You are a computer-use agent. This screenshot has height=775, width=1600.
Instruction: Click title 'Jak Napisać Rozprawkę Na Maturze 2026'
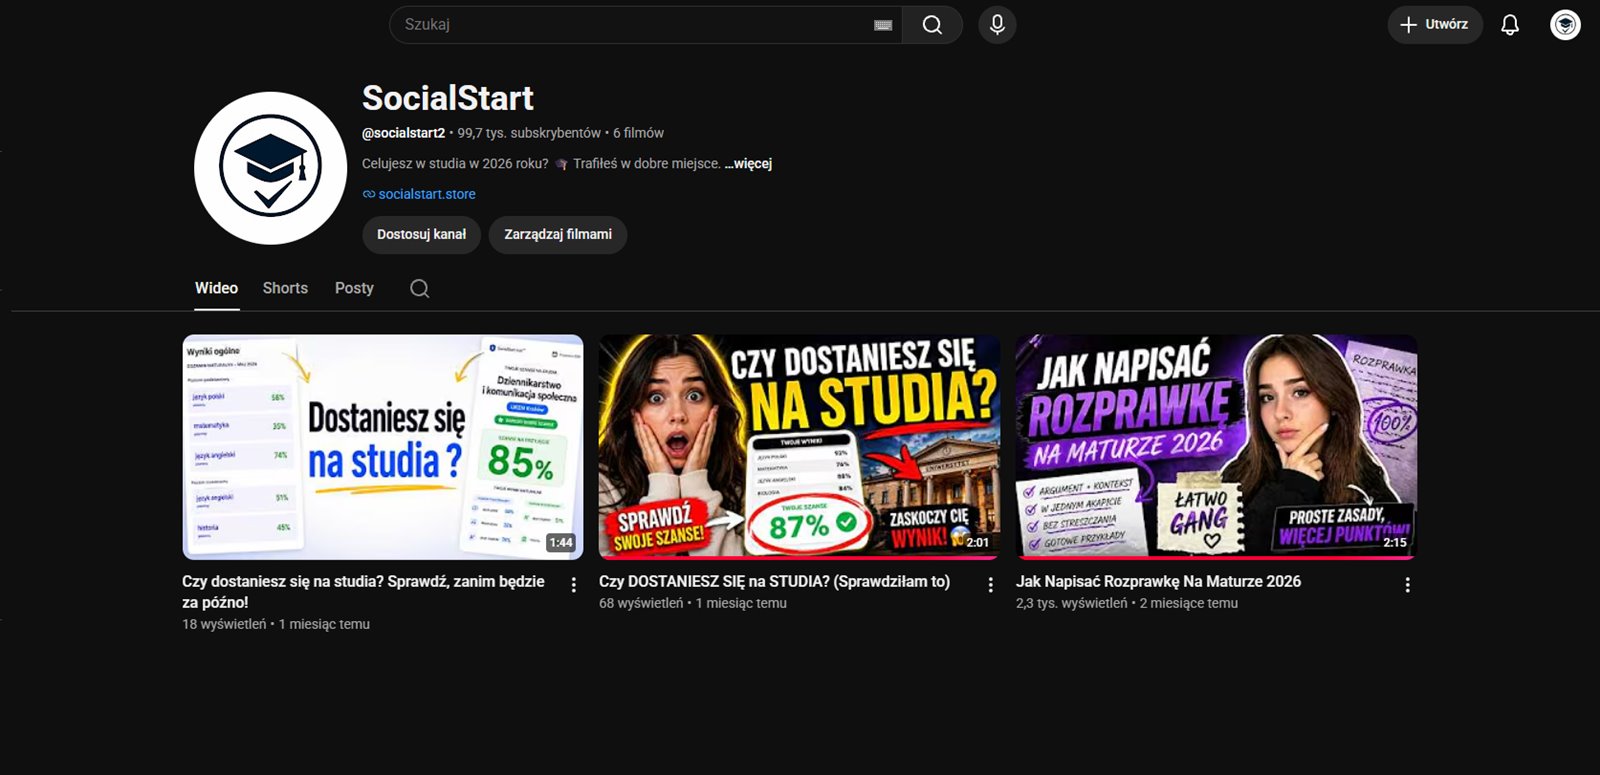pyautogui.click(x=1158, y=581)
